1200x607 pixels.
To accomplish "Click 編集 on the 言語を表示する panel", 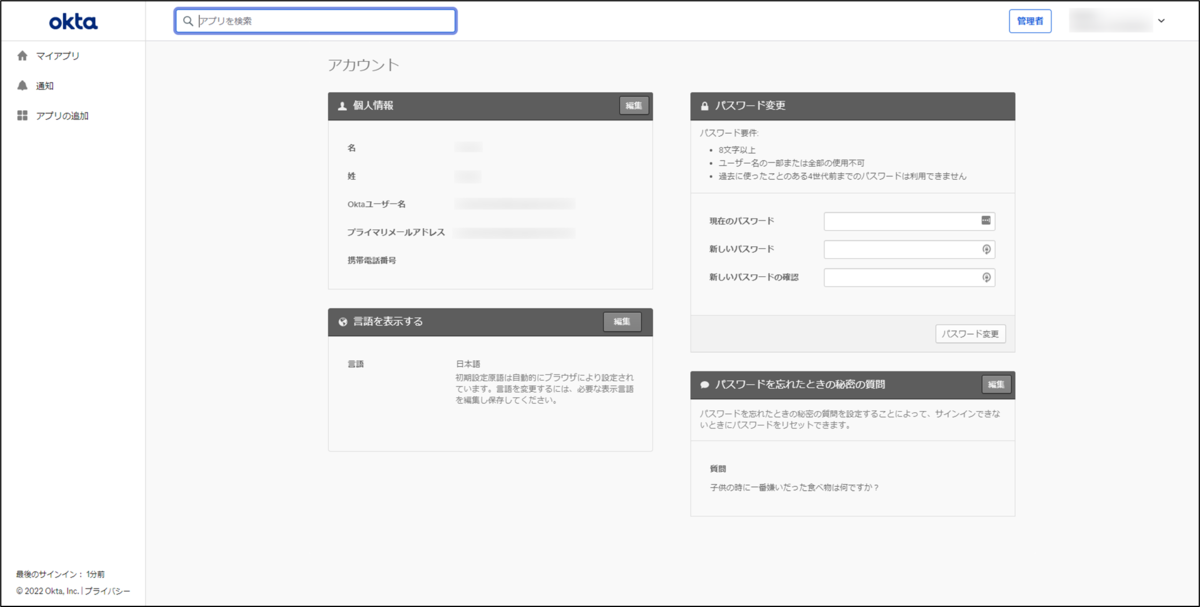I will 622,322.
